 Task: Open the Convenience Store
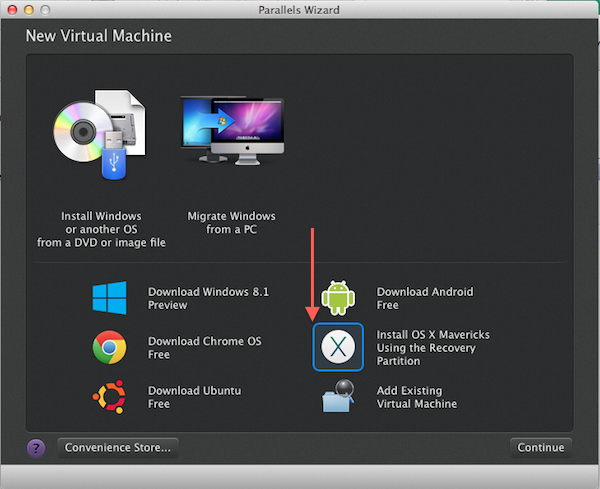coord(118,447)
